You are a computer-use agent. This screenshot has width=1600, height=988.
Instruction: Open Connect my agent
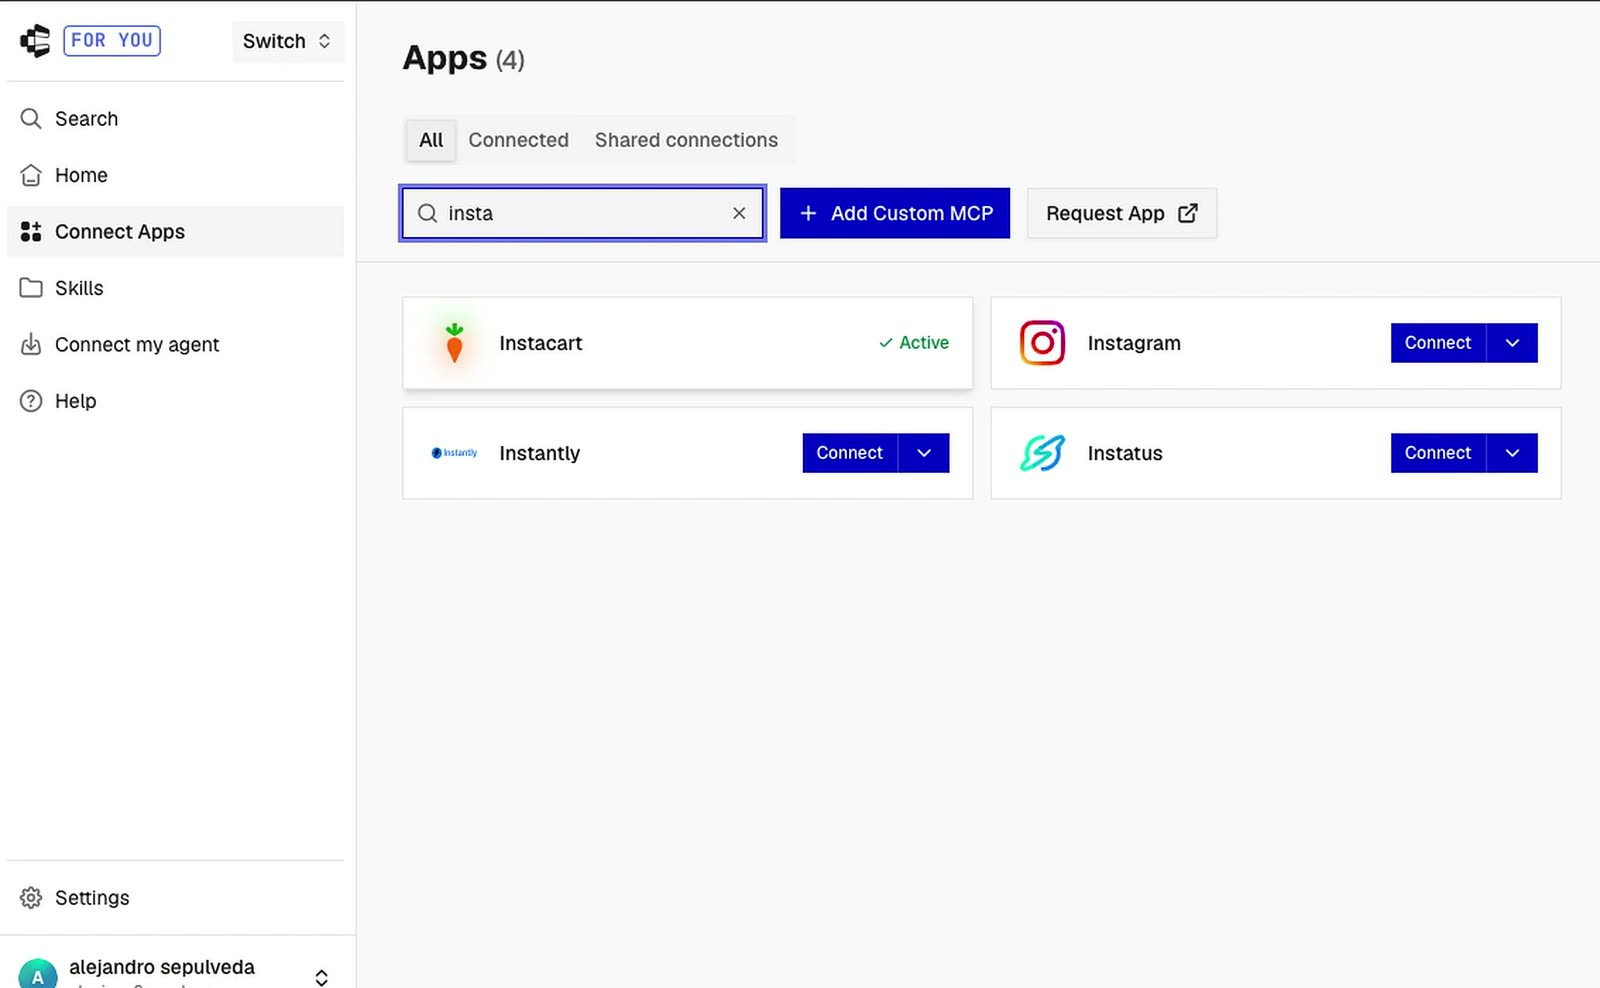(175, 345)
